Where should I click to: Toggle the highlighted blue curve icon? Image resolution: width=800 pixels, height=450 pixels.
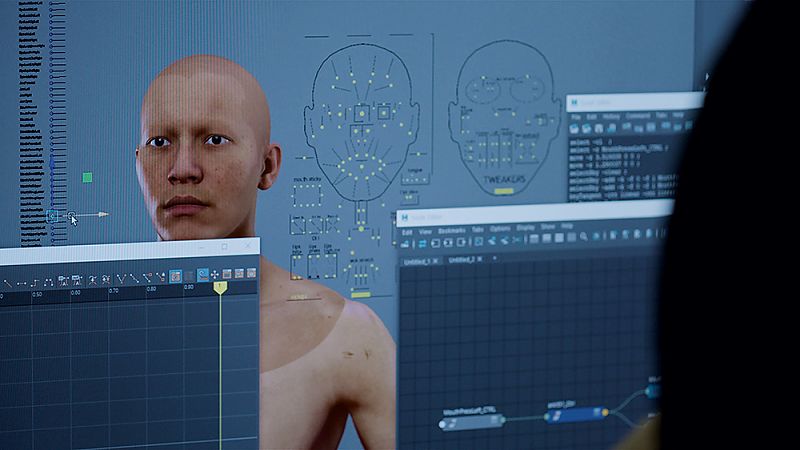coord(203,276)
